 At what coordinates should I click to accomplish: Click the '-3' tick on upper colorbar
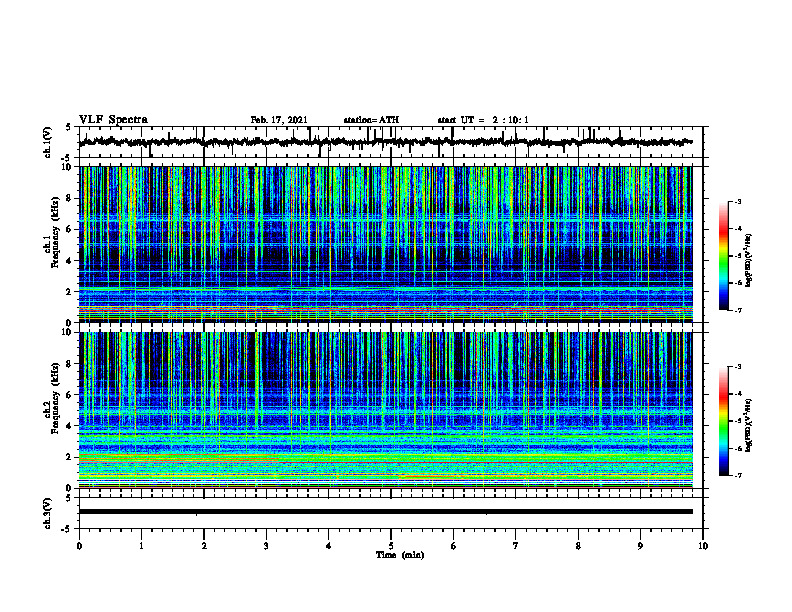pyautogui.click(x=737, y=201)
